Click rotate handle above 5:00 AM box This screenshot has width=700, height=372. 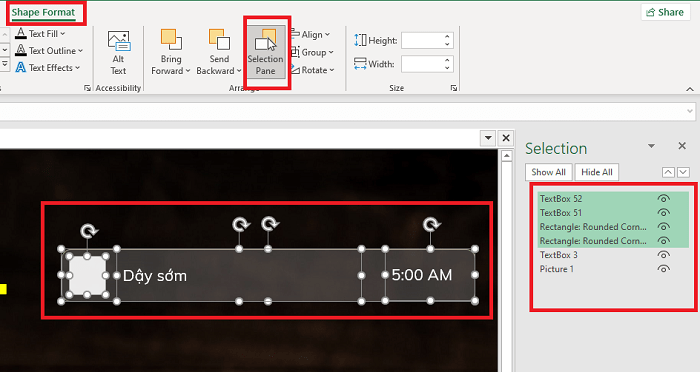click(431, 224)
